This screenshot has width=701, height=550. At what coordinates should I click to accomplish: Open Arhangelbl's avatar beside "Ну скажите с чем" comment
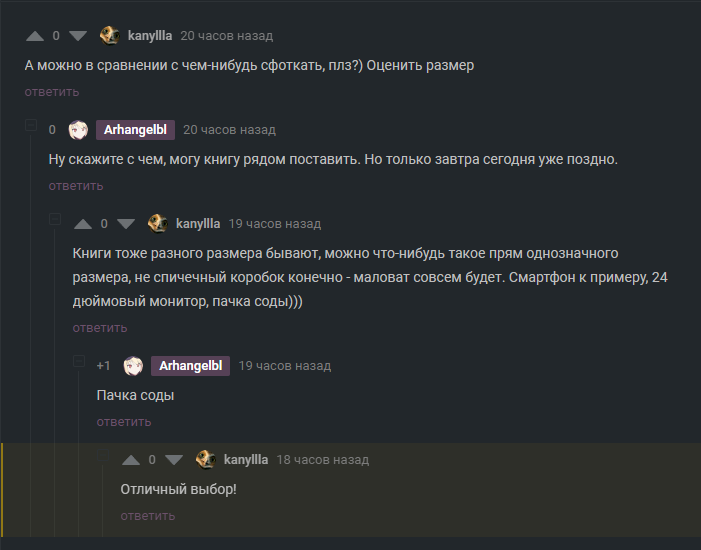click(x=78, y=130)
